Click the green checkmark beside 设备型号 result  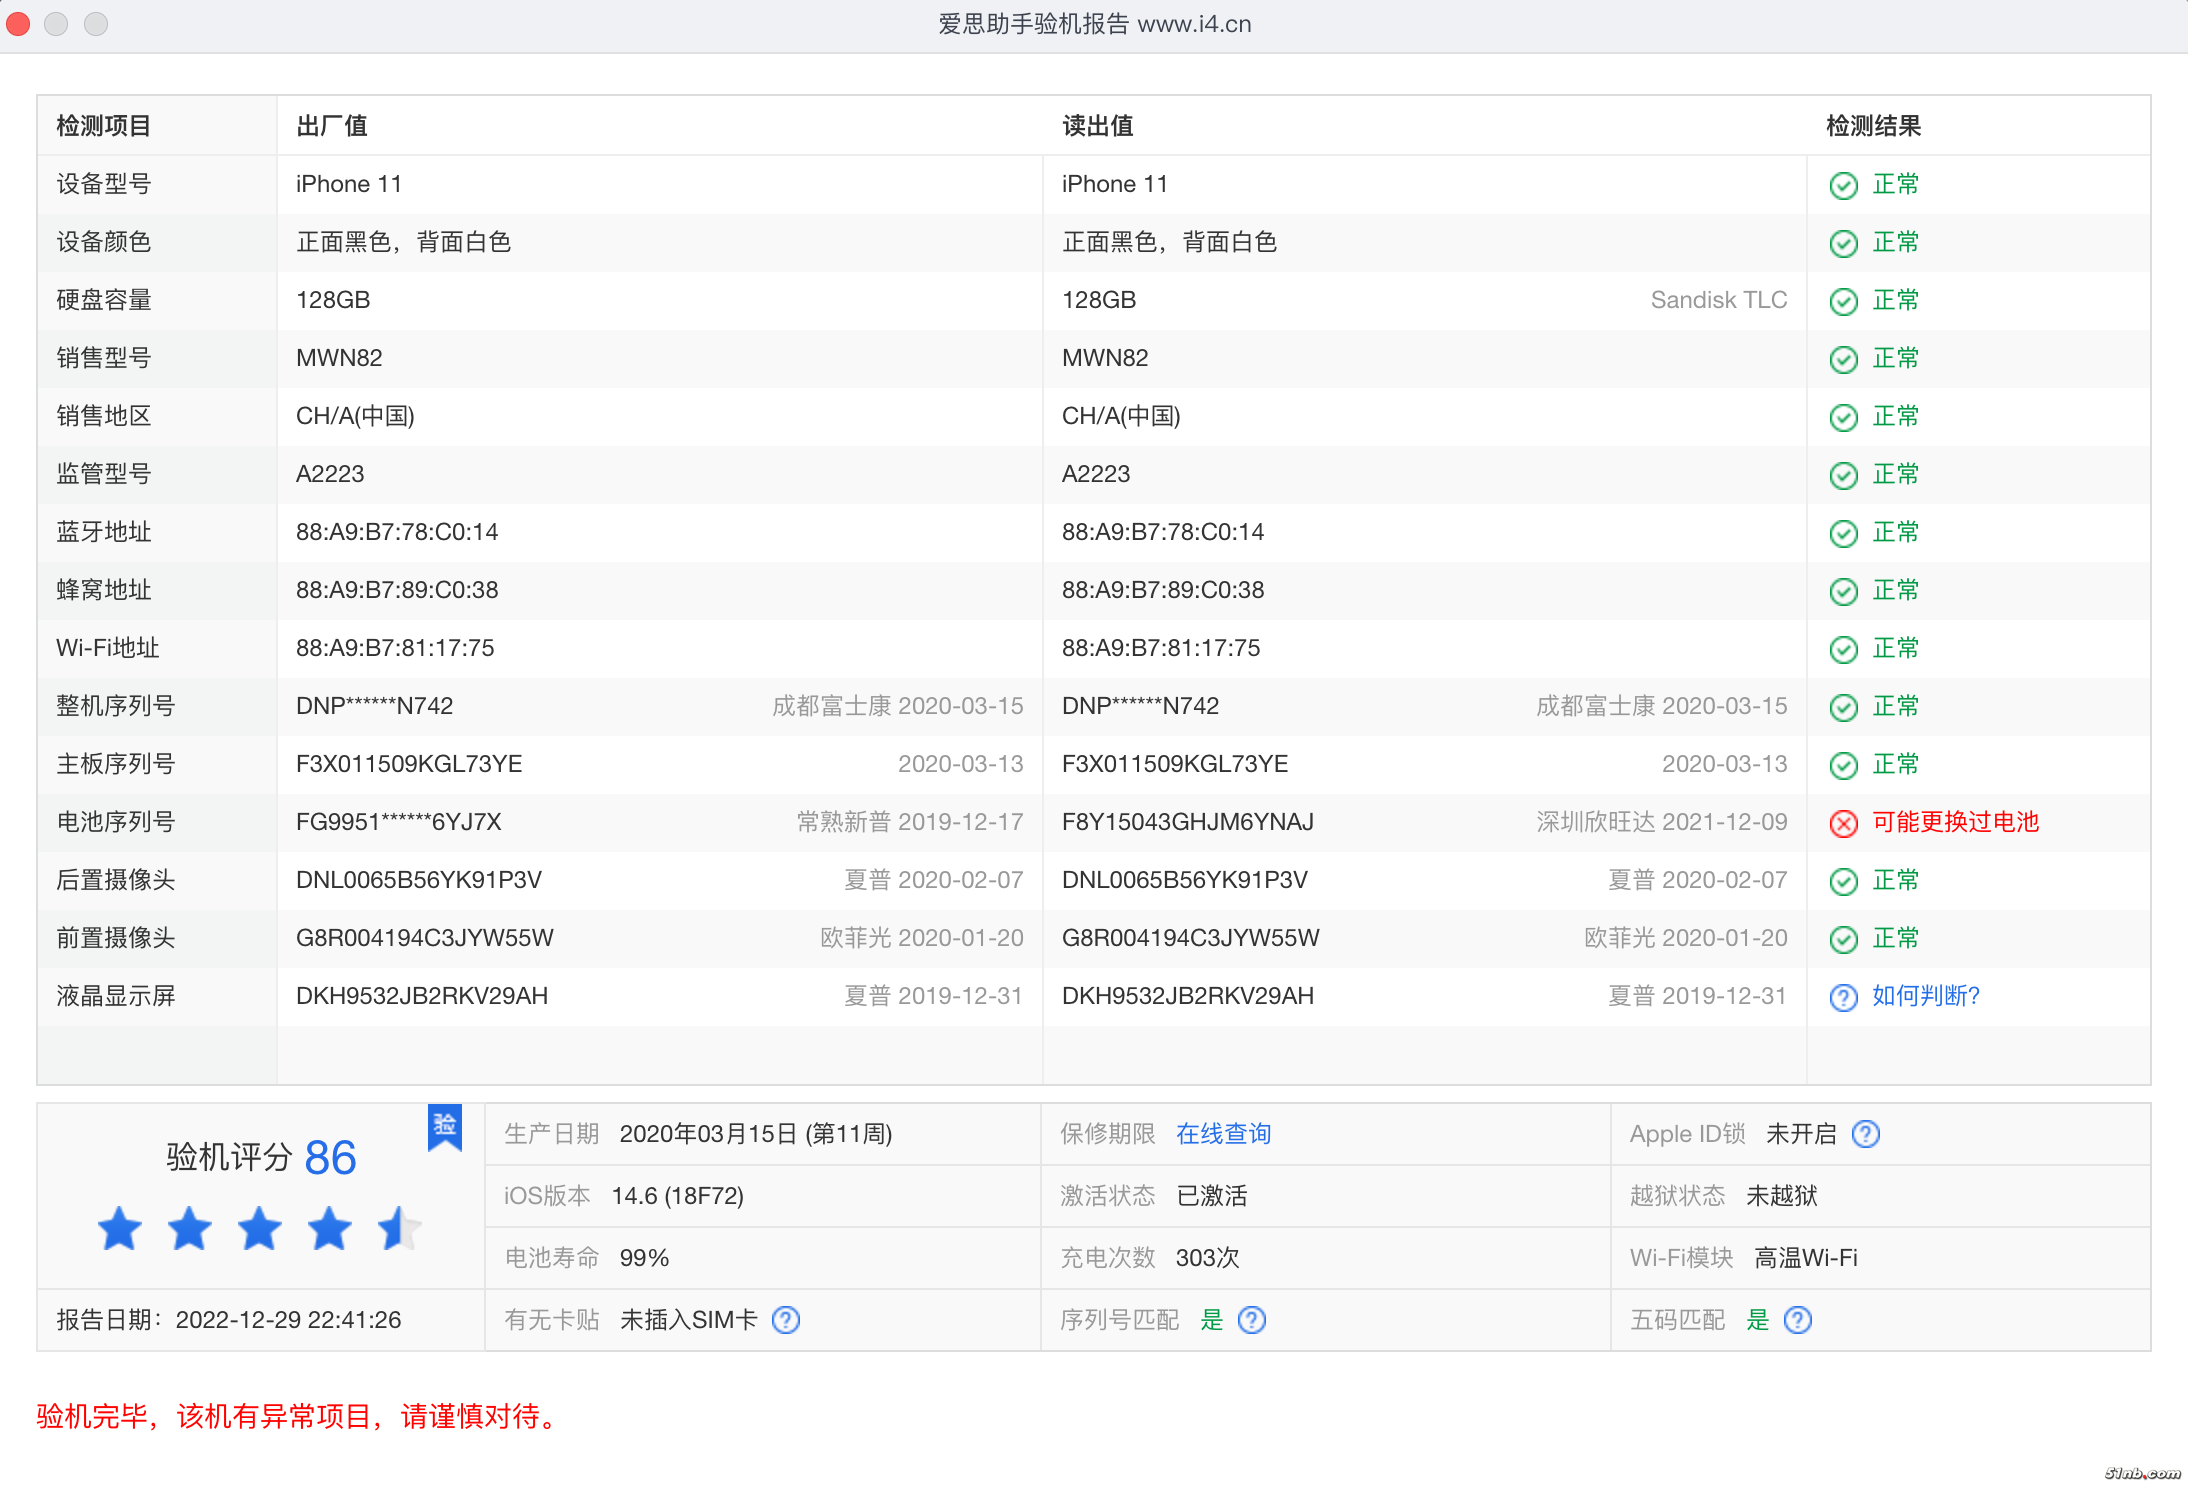tap(1843, 185)
